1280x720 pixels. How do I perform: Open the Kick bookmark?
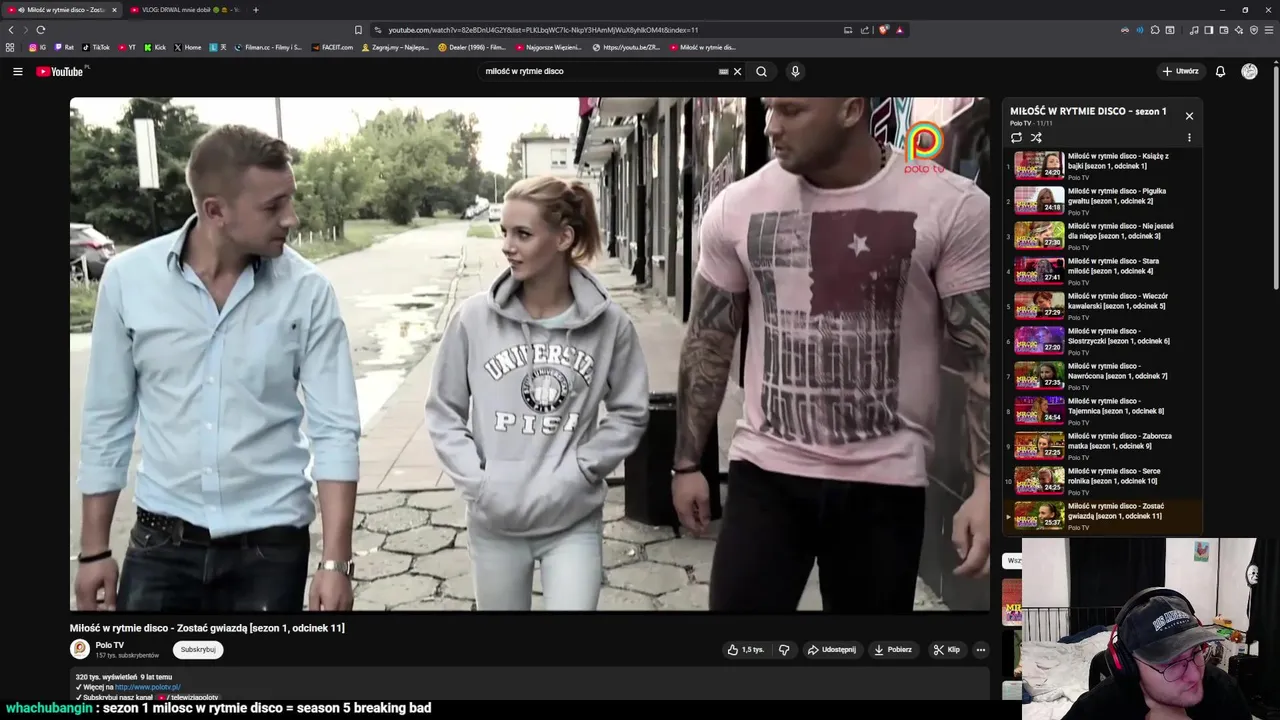tap(155, 47)
